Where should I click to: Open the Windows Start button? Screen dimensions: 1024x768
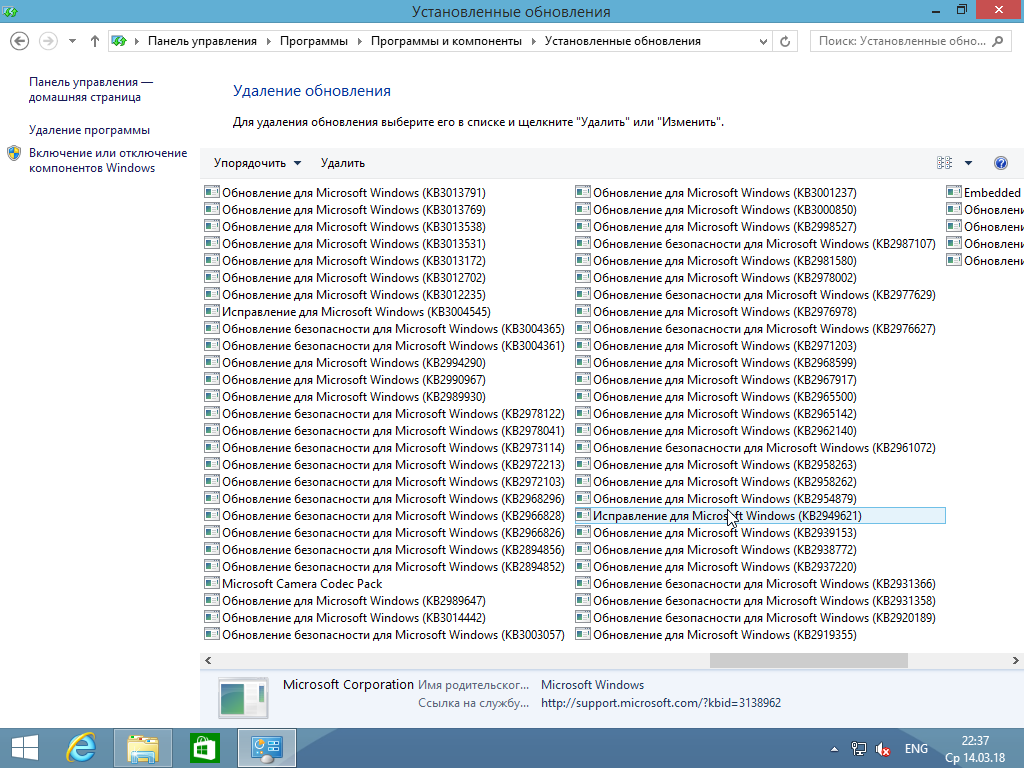point(25,748)
